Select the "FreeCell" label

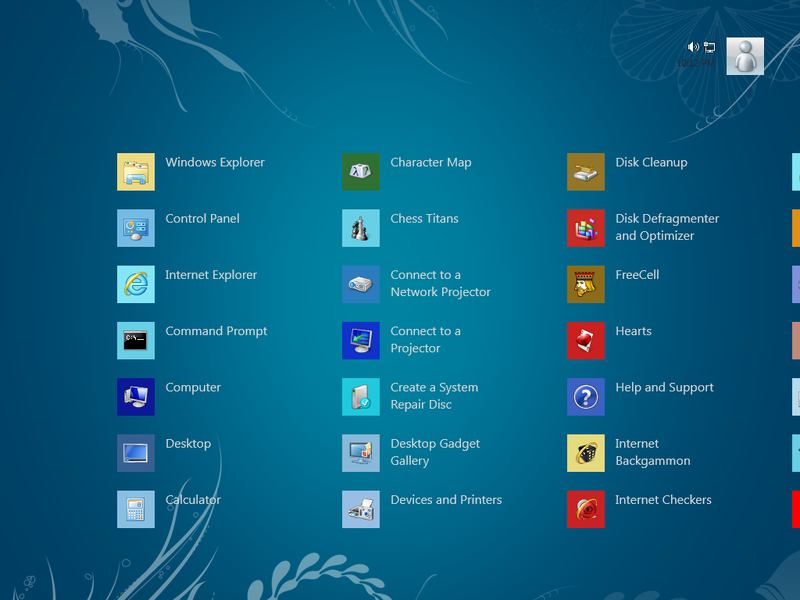[x=637, y=274]
